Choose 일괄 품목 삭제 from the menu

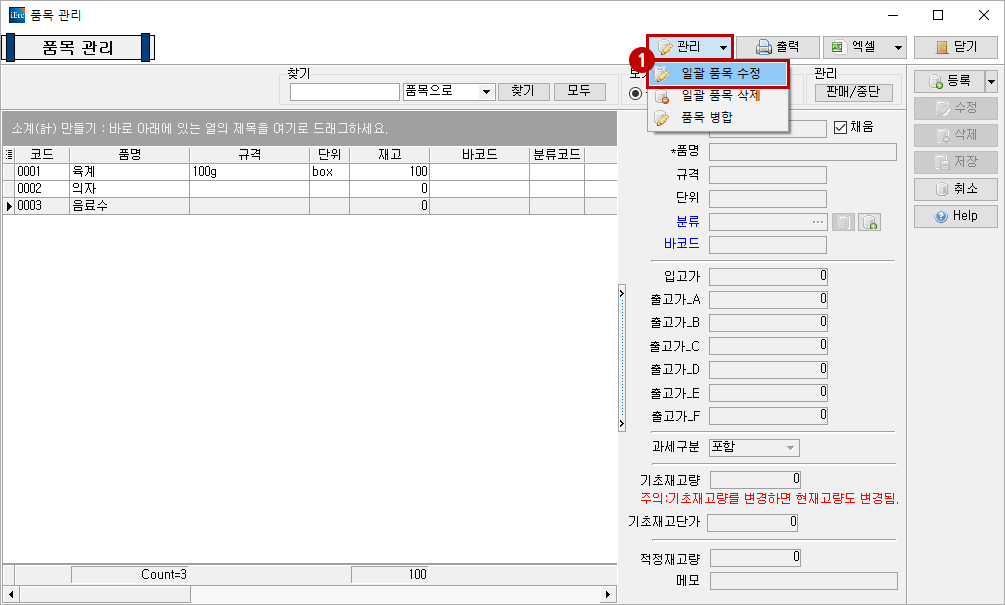tap(718, 95)
